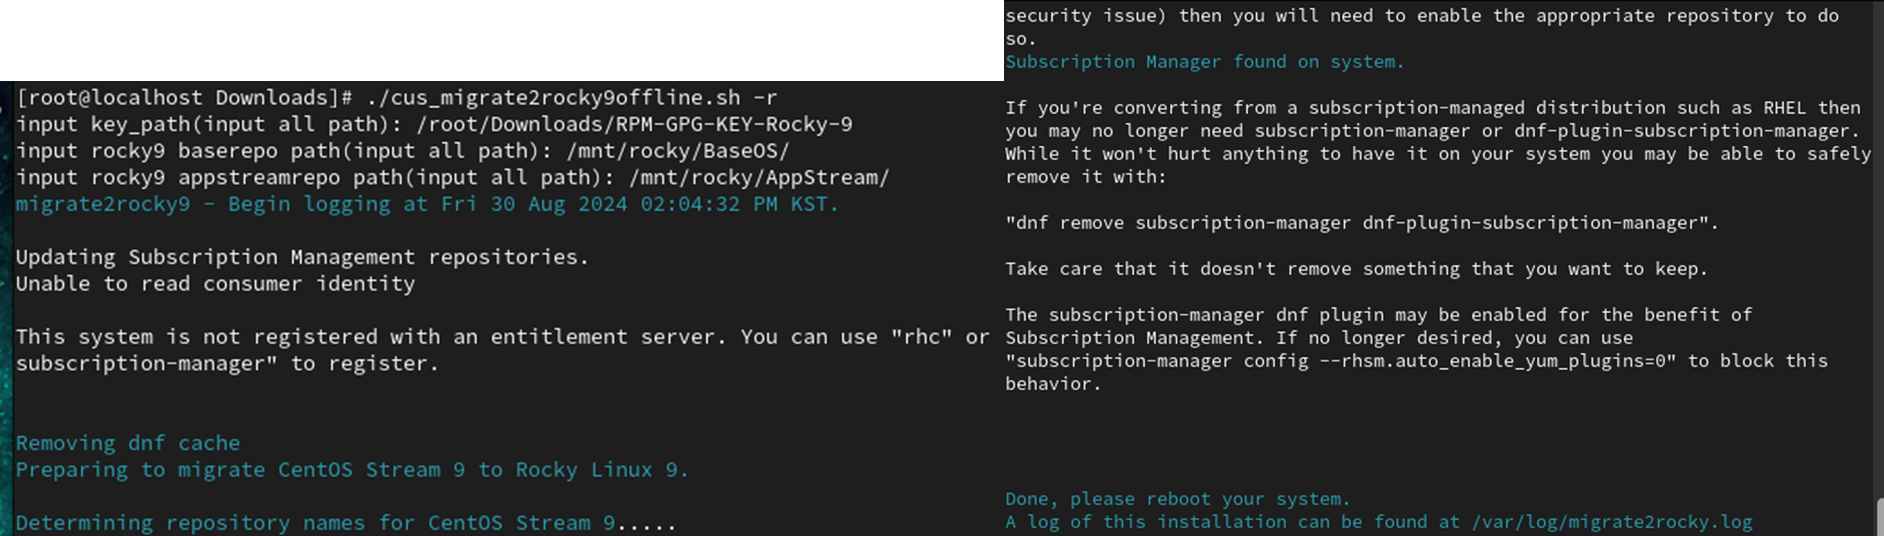Click the "subscription-manager" to register line

pos(227,364)
